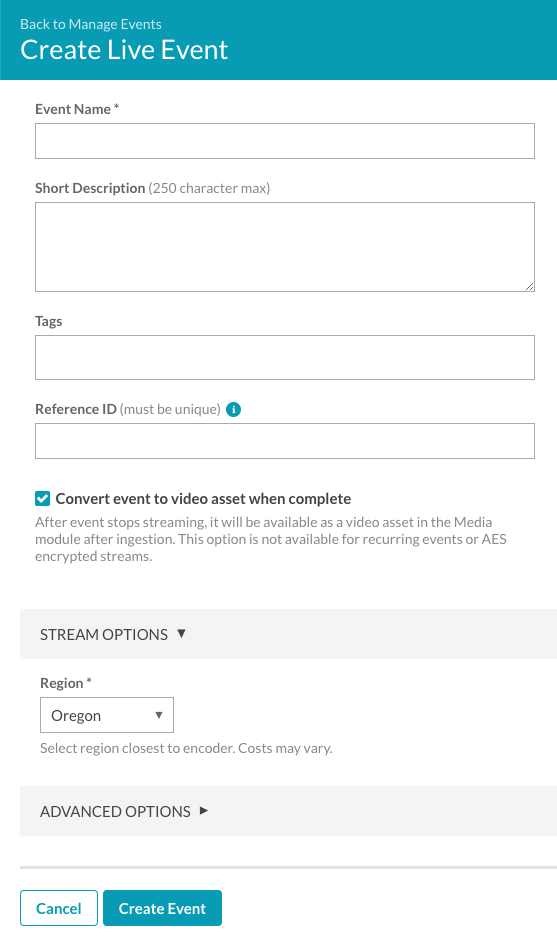This screenshot has height=945, width=557.
Task: Click the Create Live Event page heading
Action: click(x=124, y=50)
